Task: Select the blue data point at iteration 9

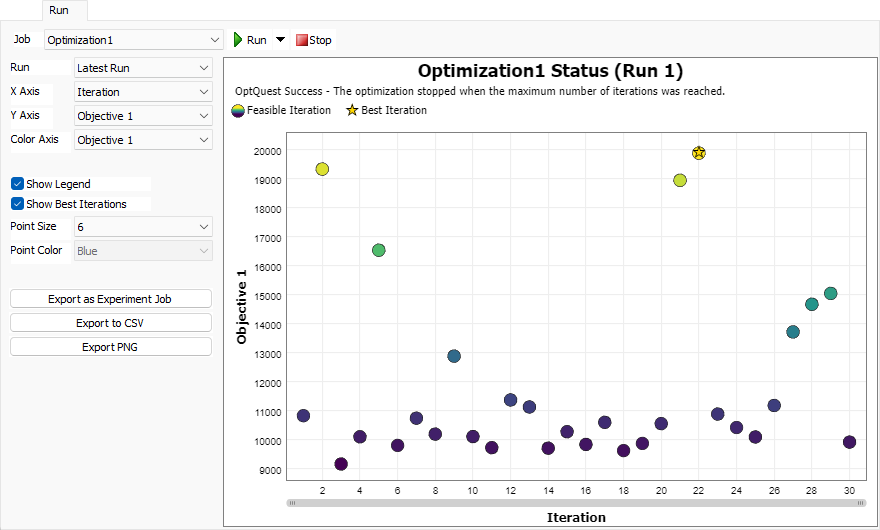Action: [x=454, y=356]
